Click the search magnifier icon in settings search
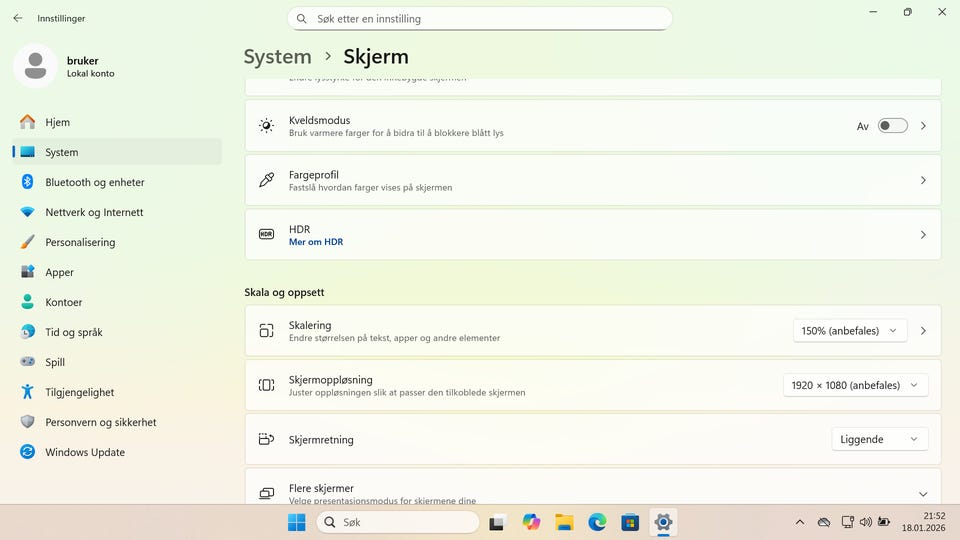The width and height of the screenshot is (960, 540). [x=302, y=19]
